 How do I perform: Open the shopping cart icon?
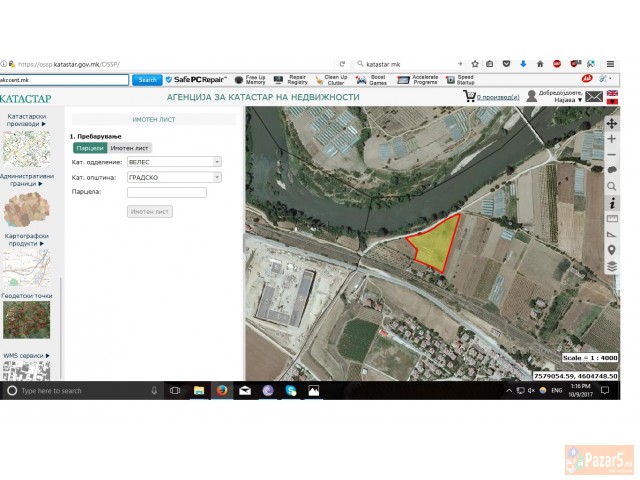tap(468, 97)
